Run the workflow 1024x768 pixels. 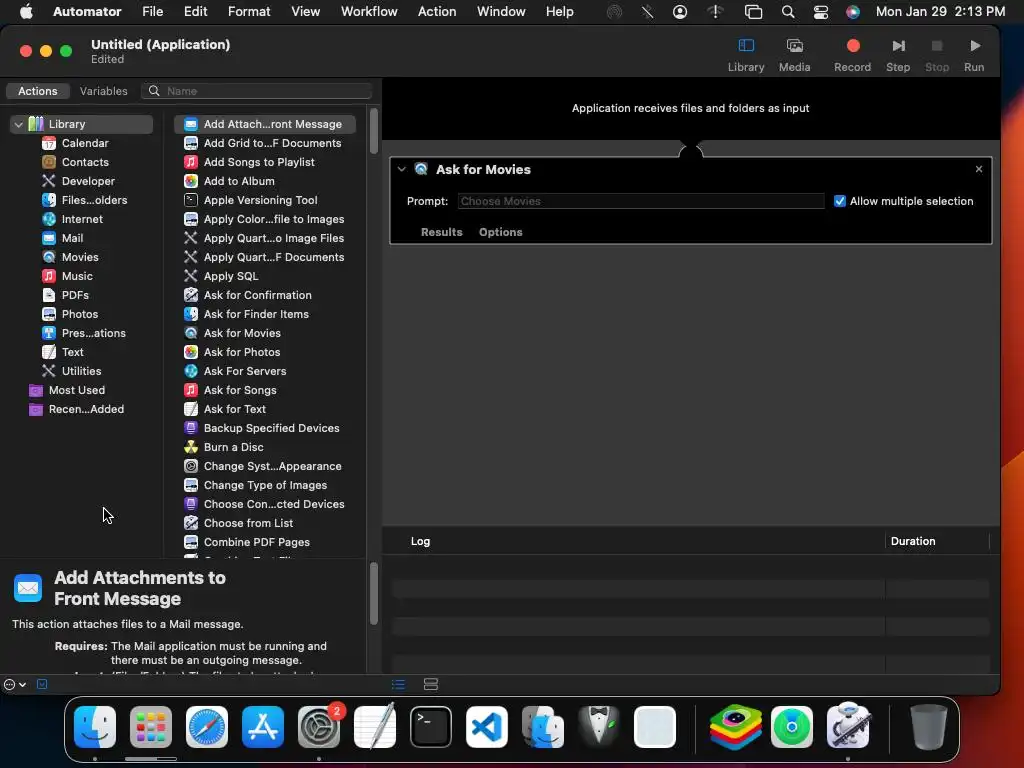(x=974, y=55)
